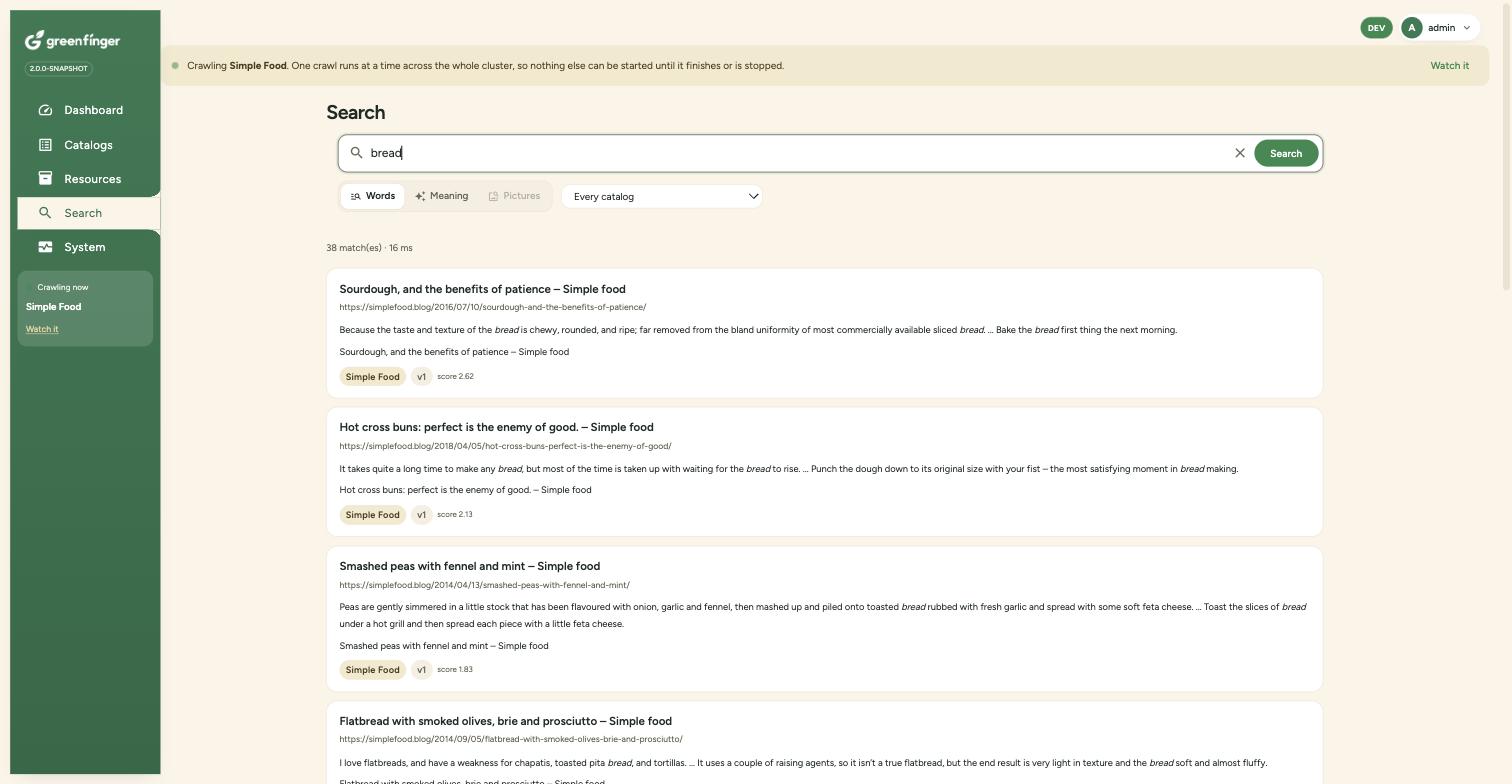Open the Every catalog dropdown
1512x784 pixels.
coord(662,196)
